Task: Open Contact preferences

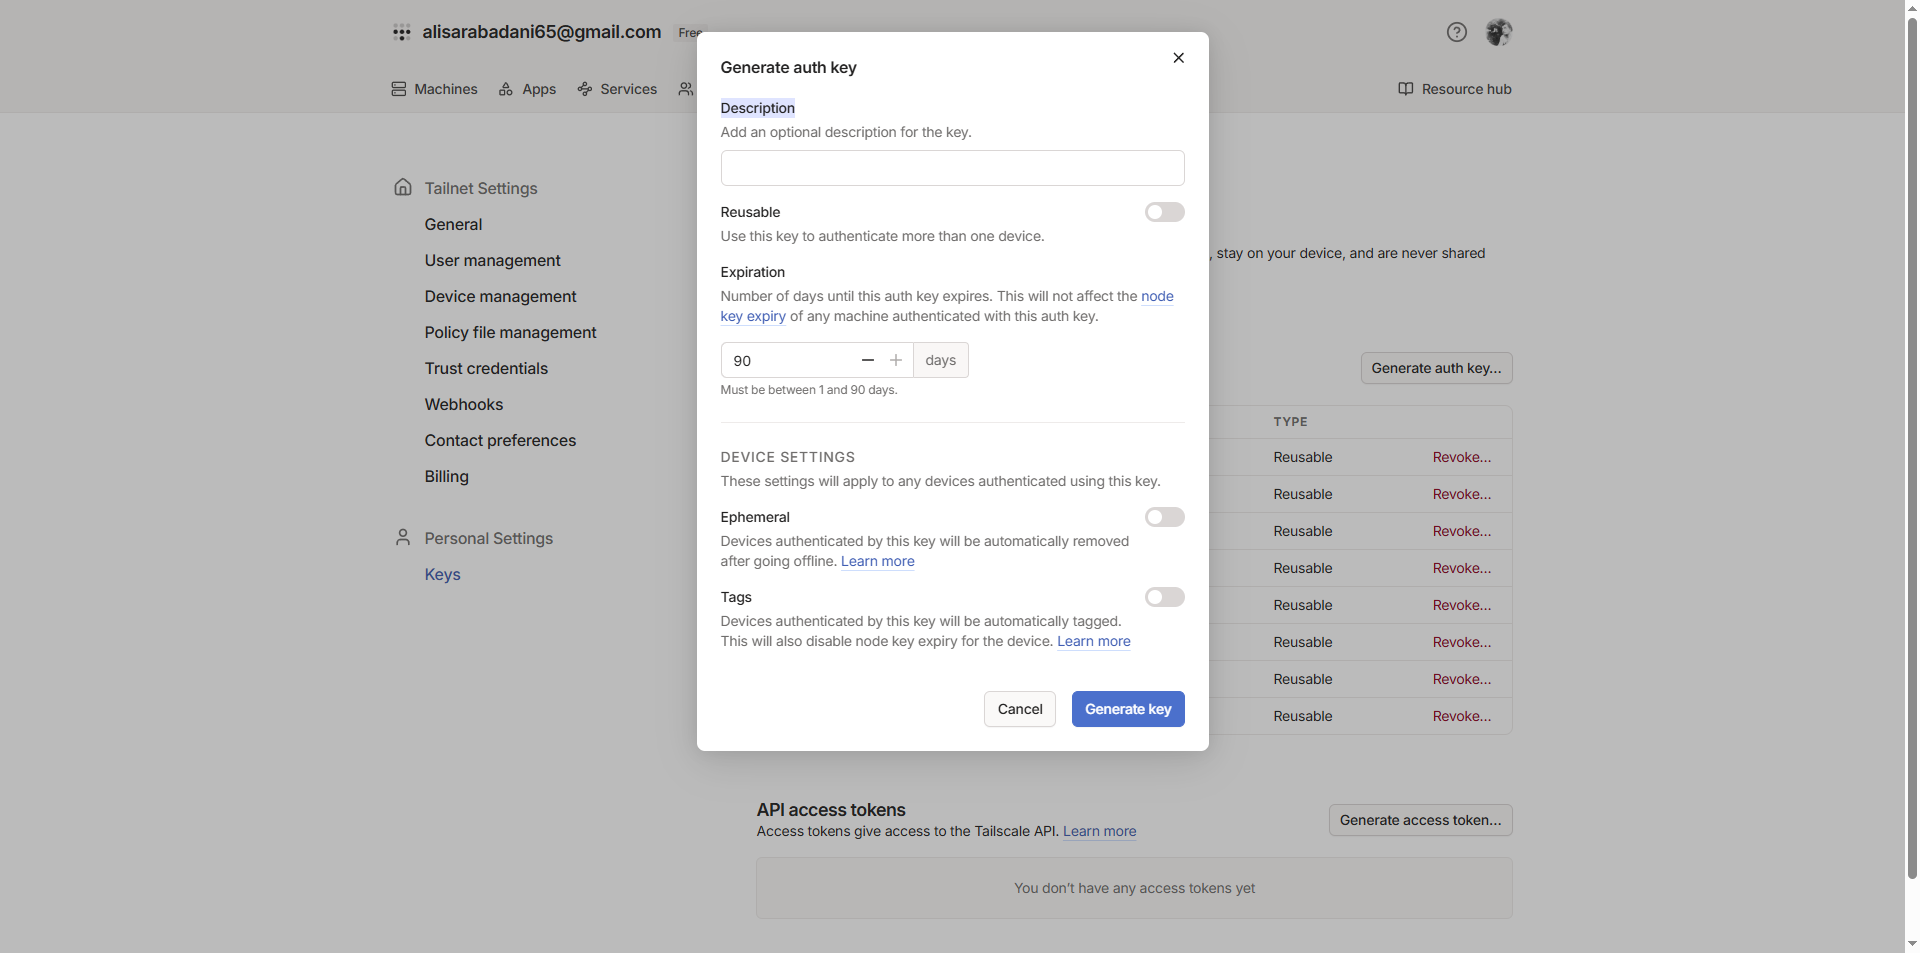Action: coord(500,440)
